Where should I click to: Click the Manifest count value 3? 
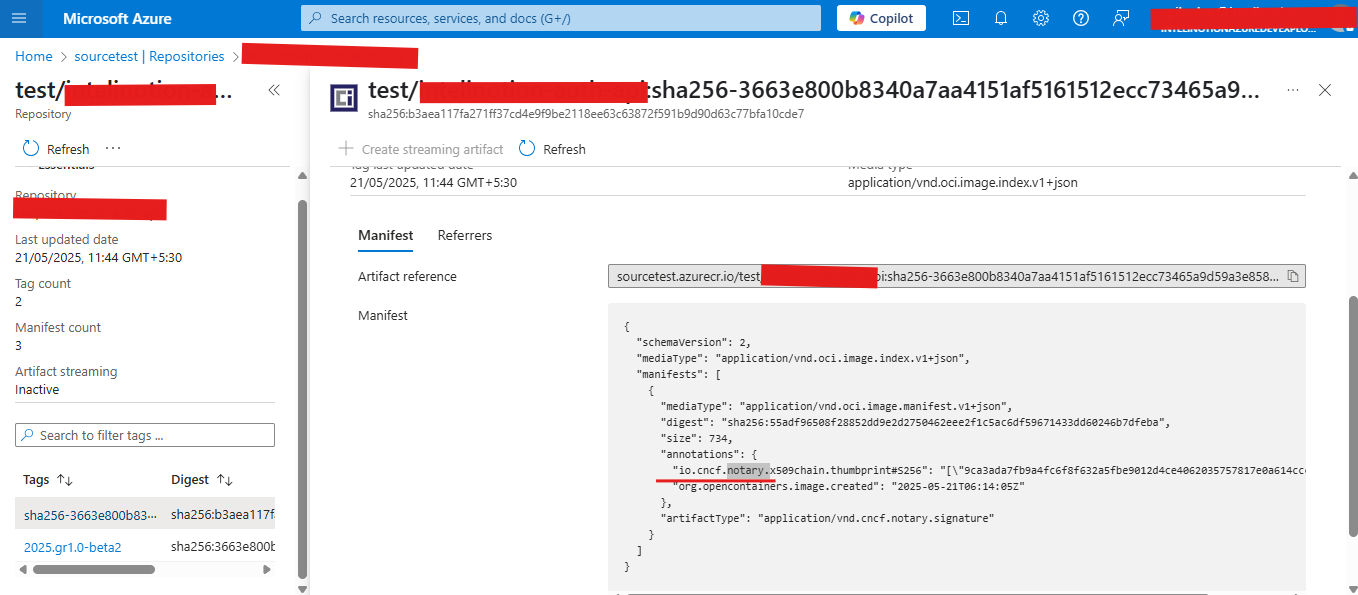[19, 345]
